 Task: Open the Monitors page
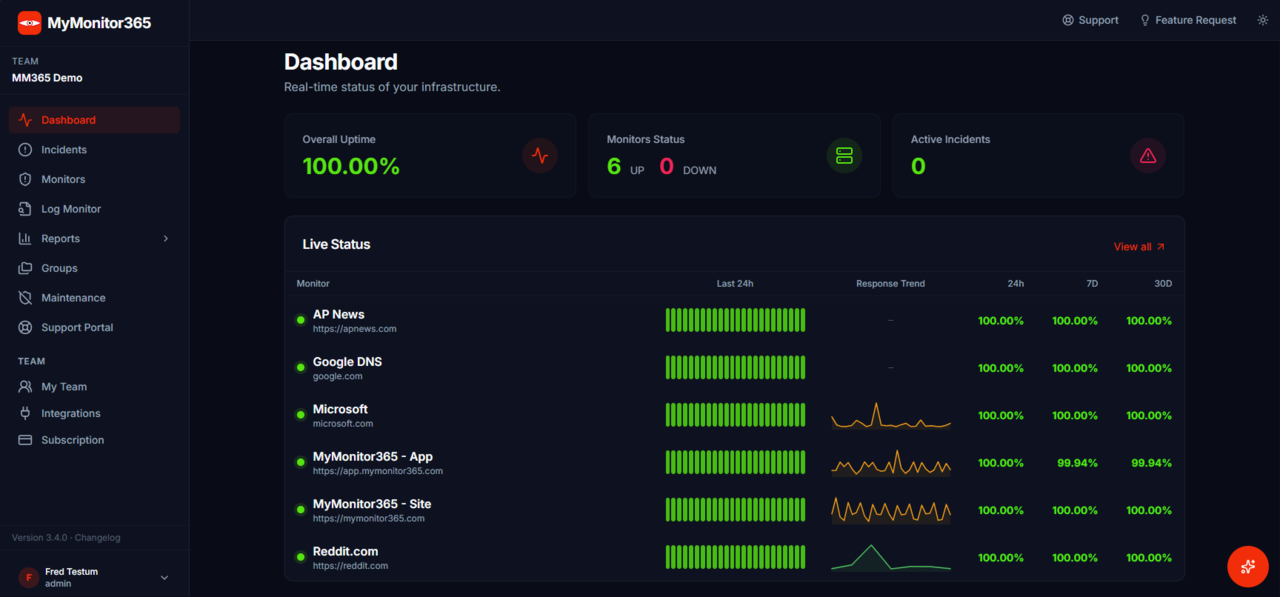(x=94, y=179)
